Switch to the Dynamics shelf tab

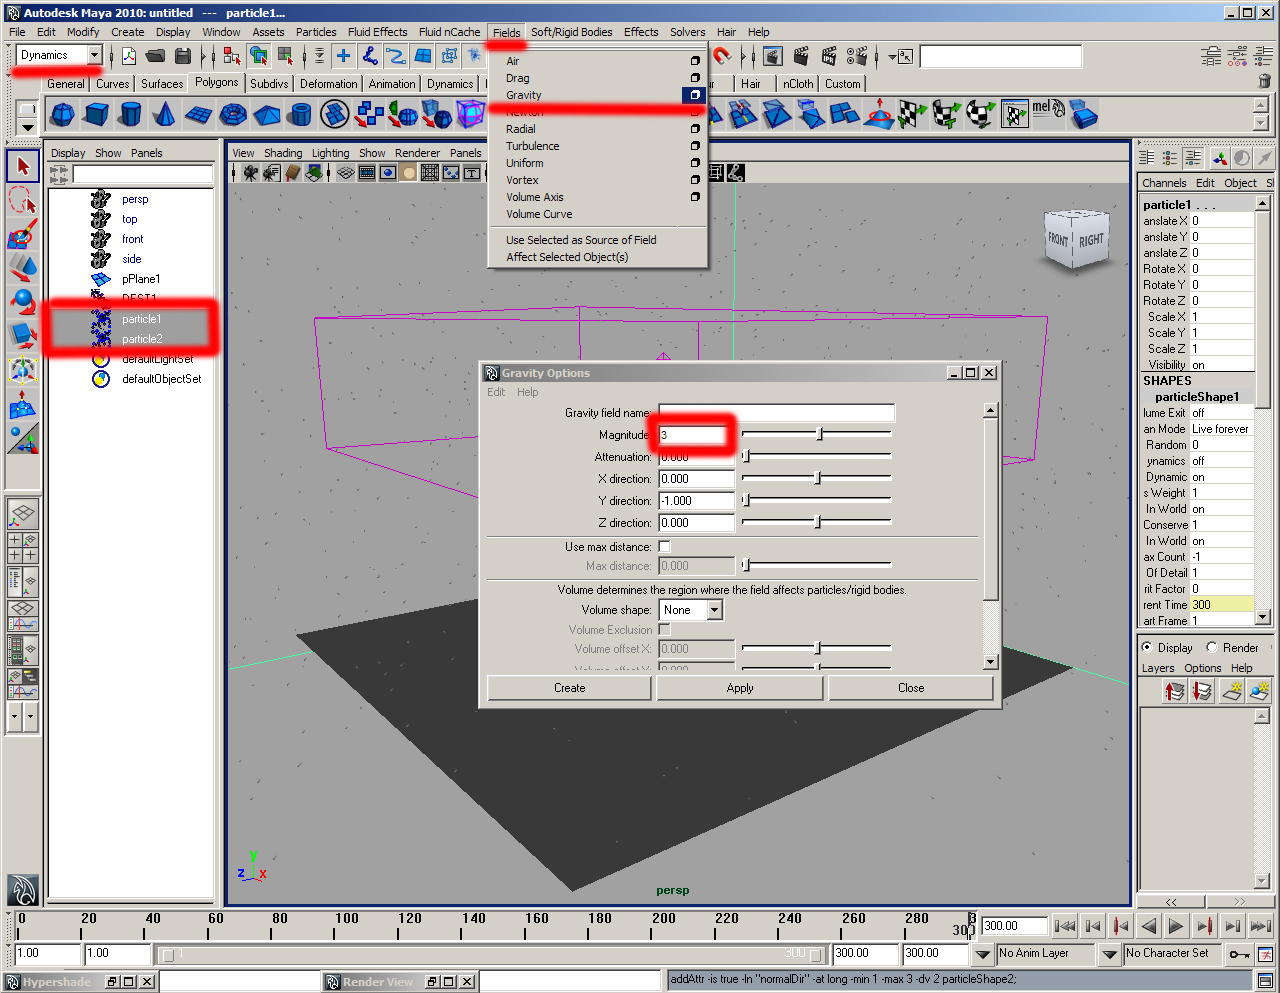pos(450,84)
